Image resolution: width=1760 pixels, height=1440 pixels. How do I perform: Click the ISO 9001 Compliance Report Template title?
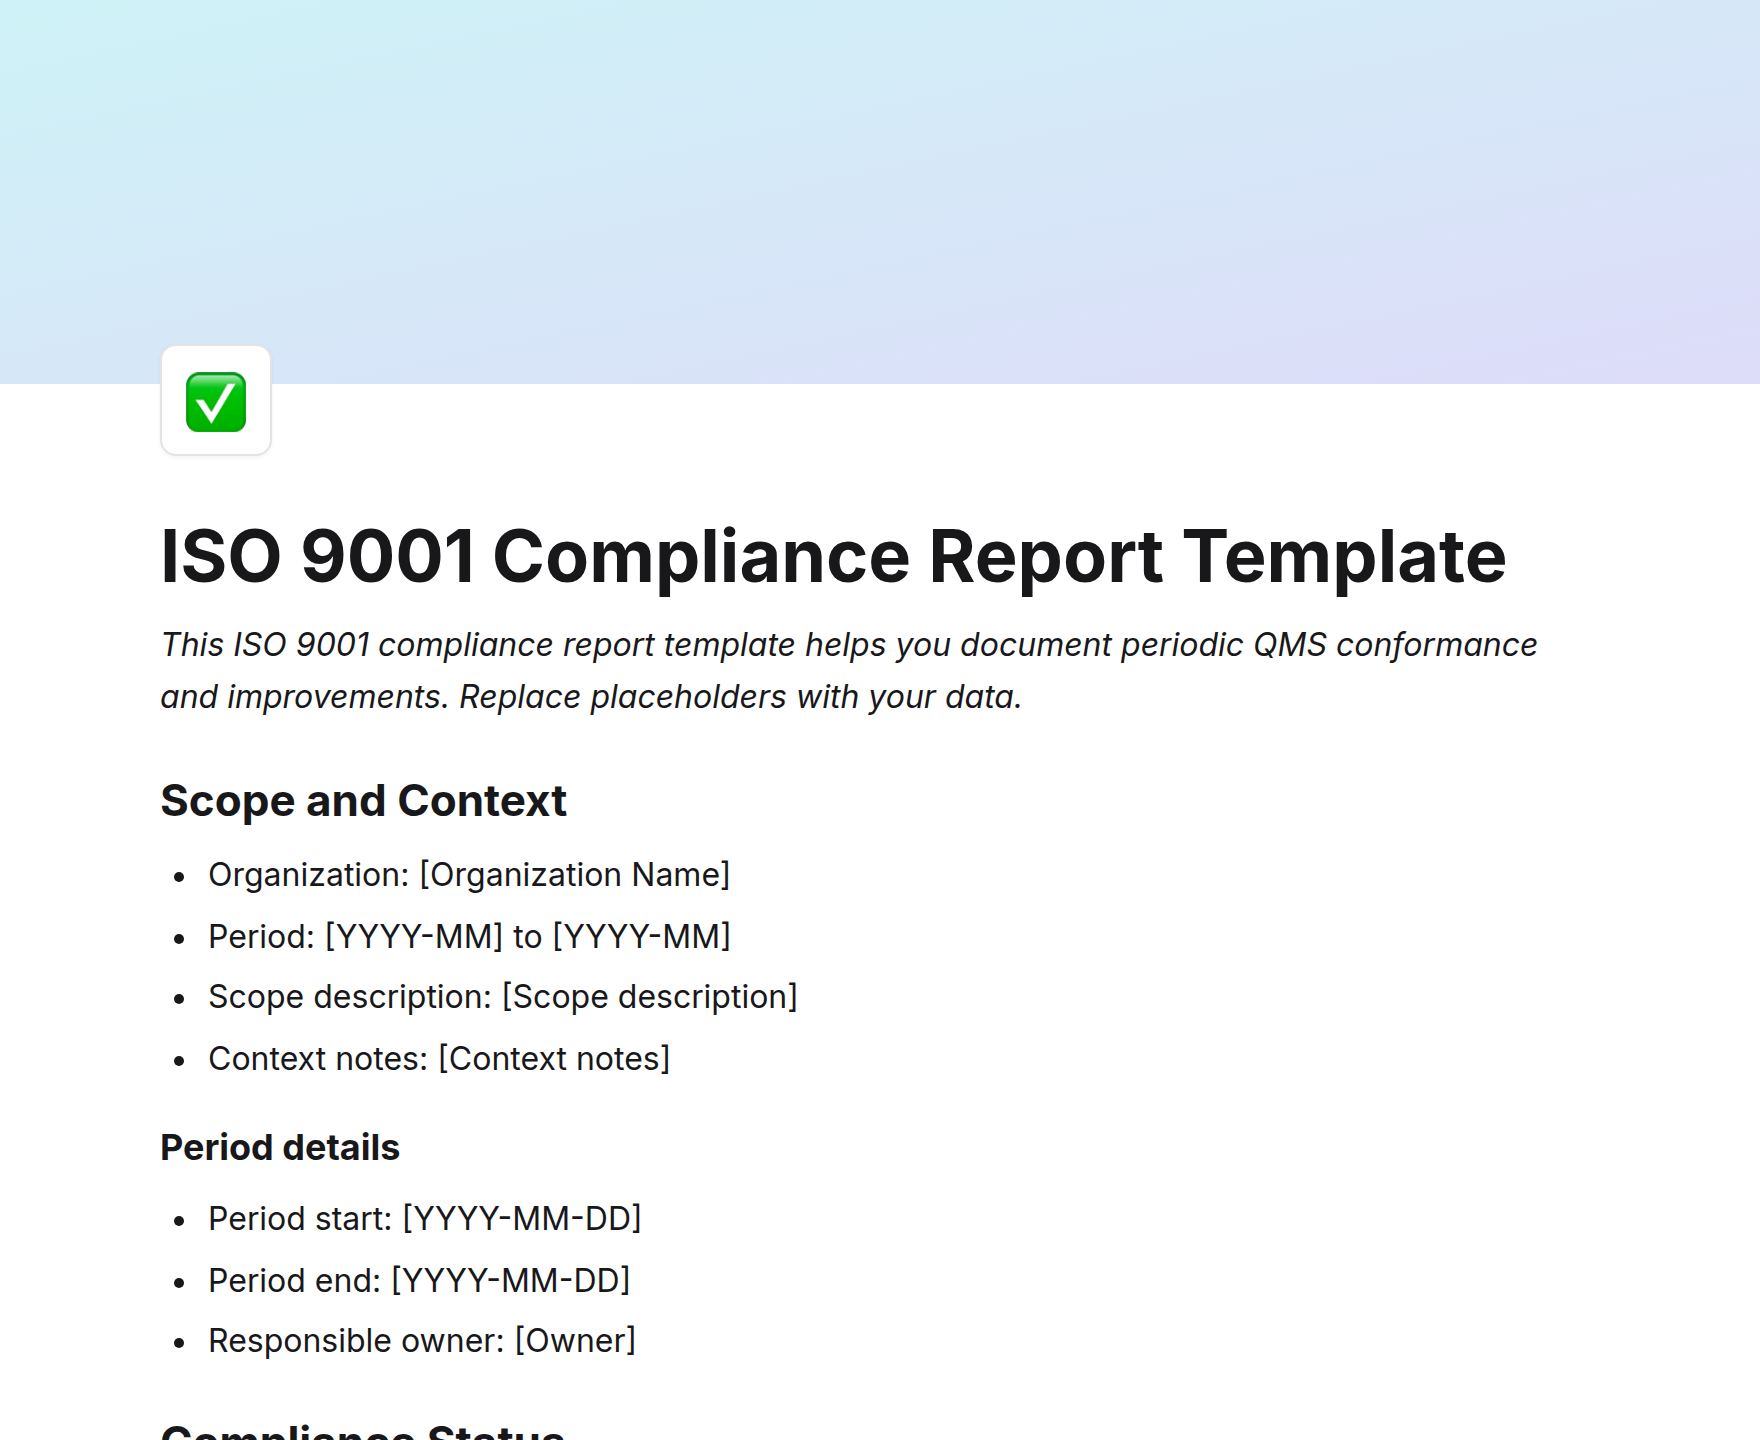point(833,556)
